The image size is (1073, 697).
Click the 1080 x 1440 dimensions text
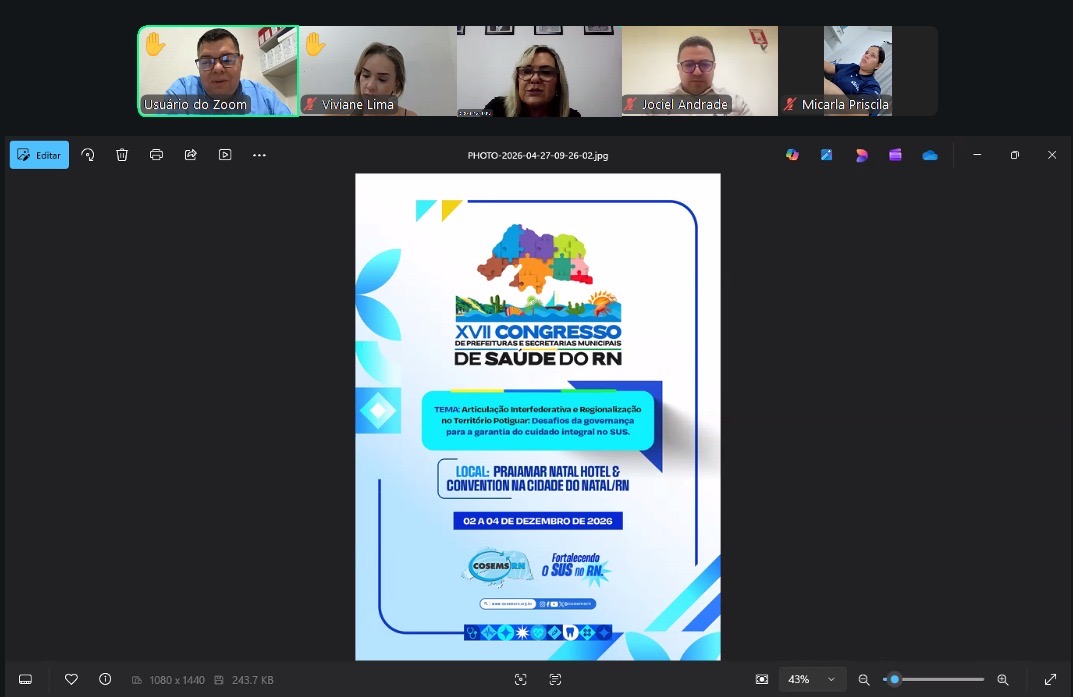tap(177, 680)
